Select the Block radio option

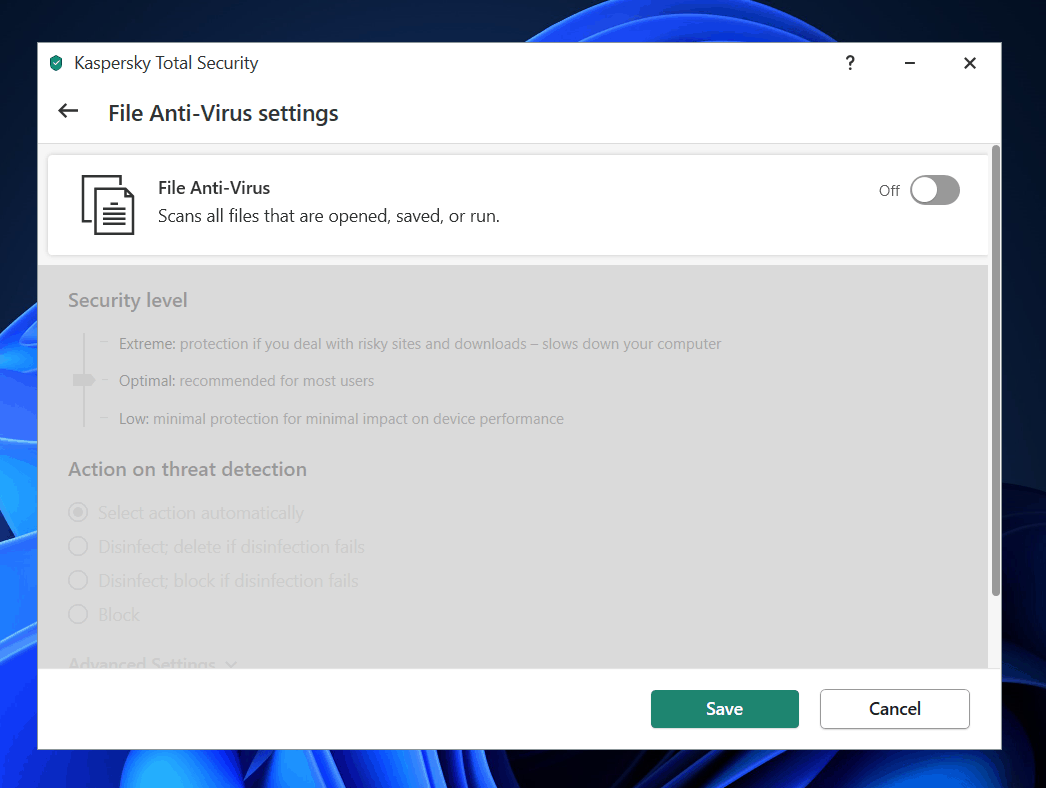78,615
